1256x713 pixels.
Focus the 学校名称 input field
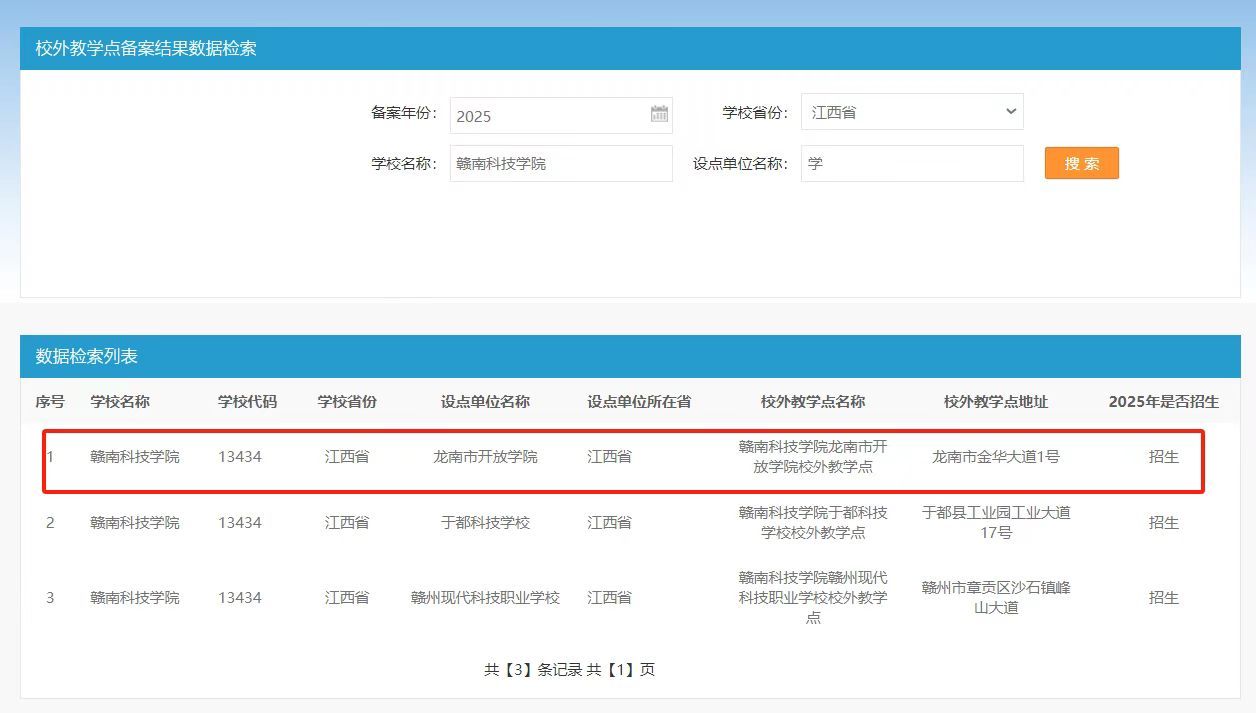pos(560,163)
